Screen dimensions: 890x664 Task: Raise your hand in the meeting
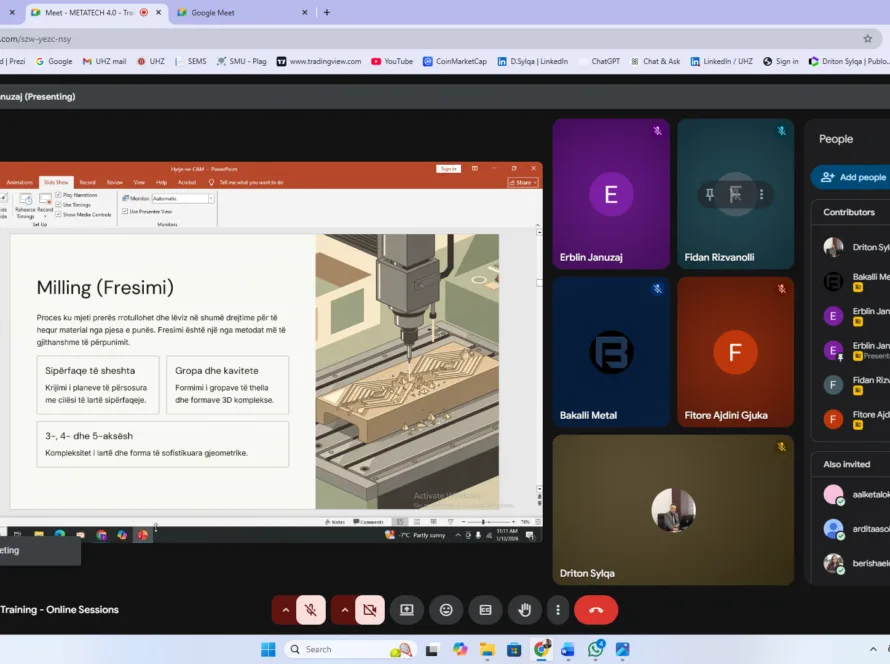click(524, 609)
